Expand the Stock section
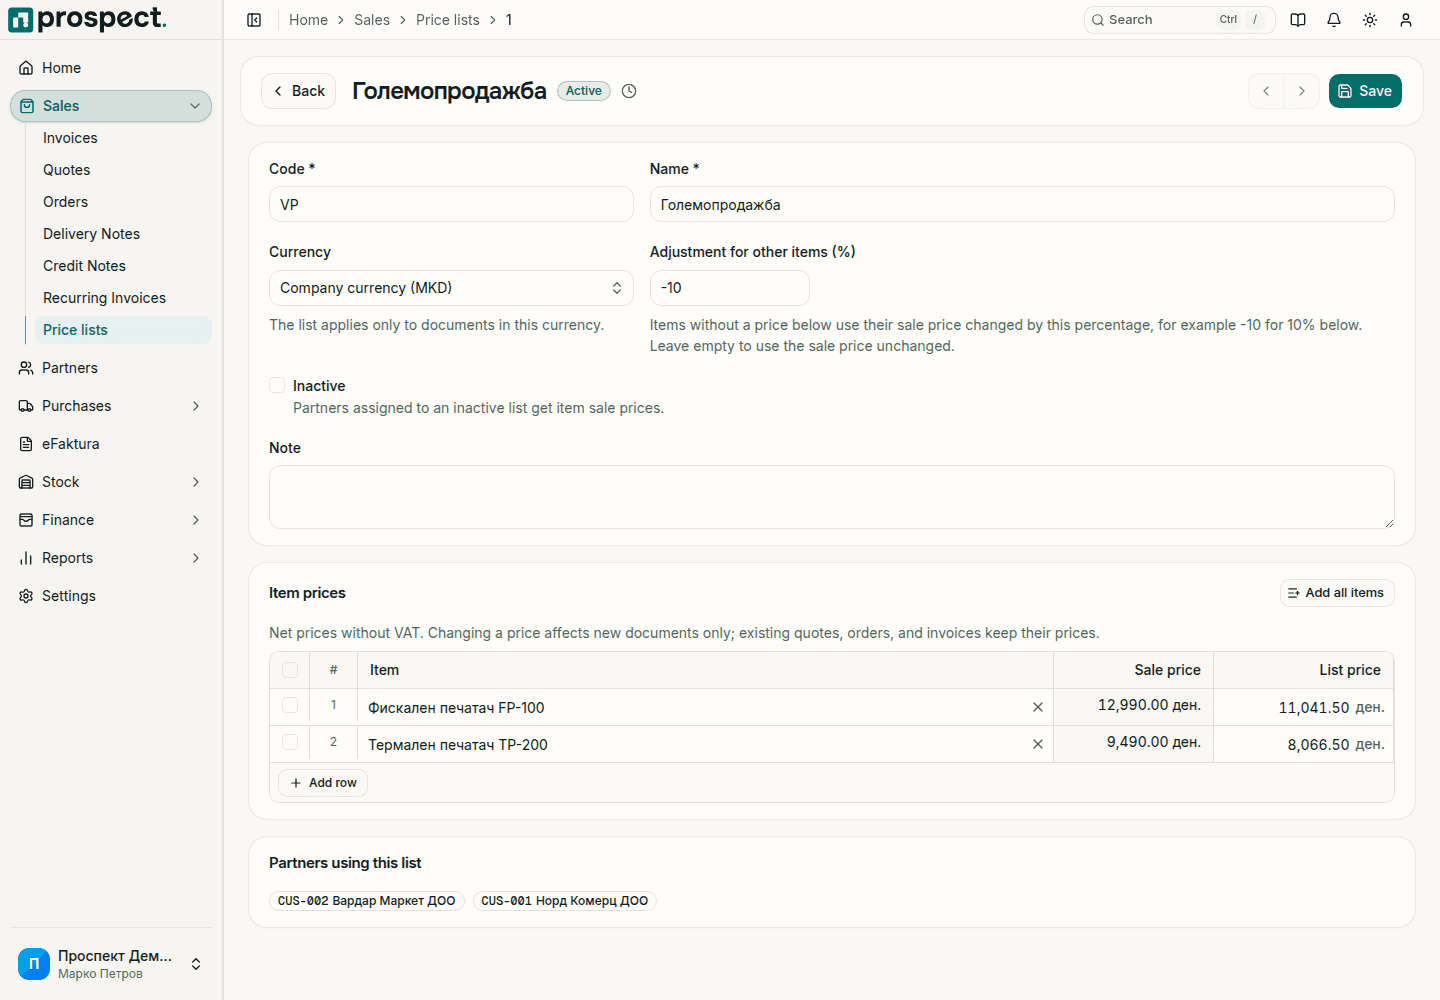The height and width of the screenshot is (1000, 1440). [196, 482]
